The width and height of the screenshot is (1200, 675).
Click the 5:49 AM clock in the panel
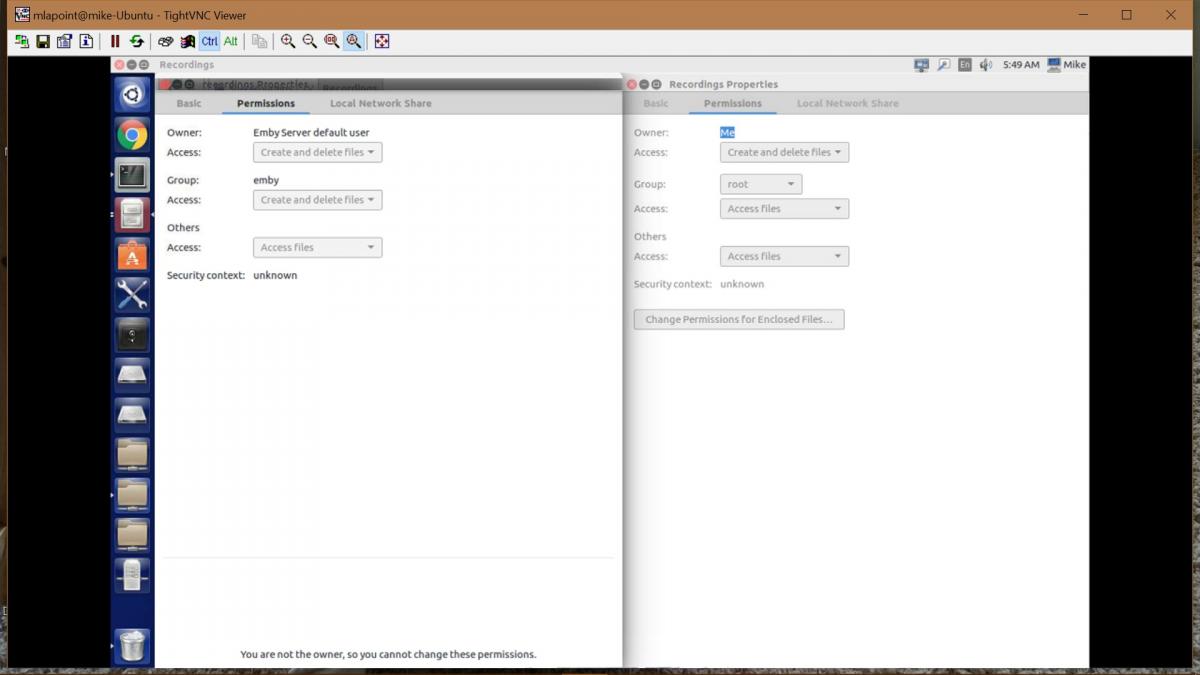(x=1021, y=64)
